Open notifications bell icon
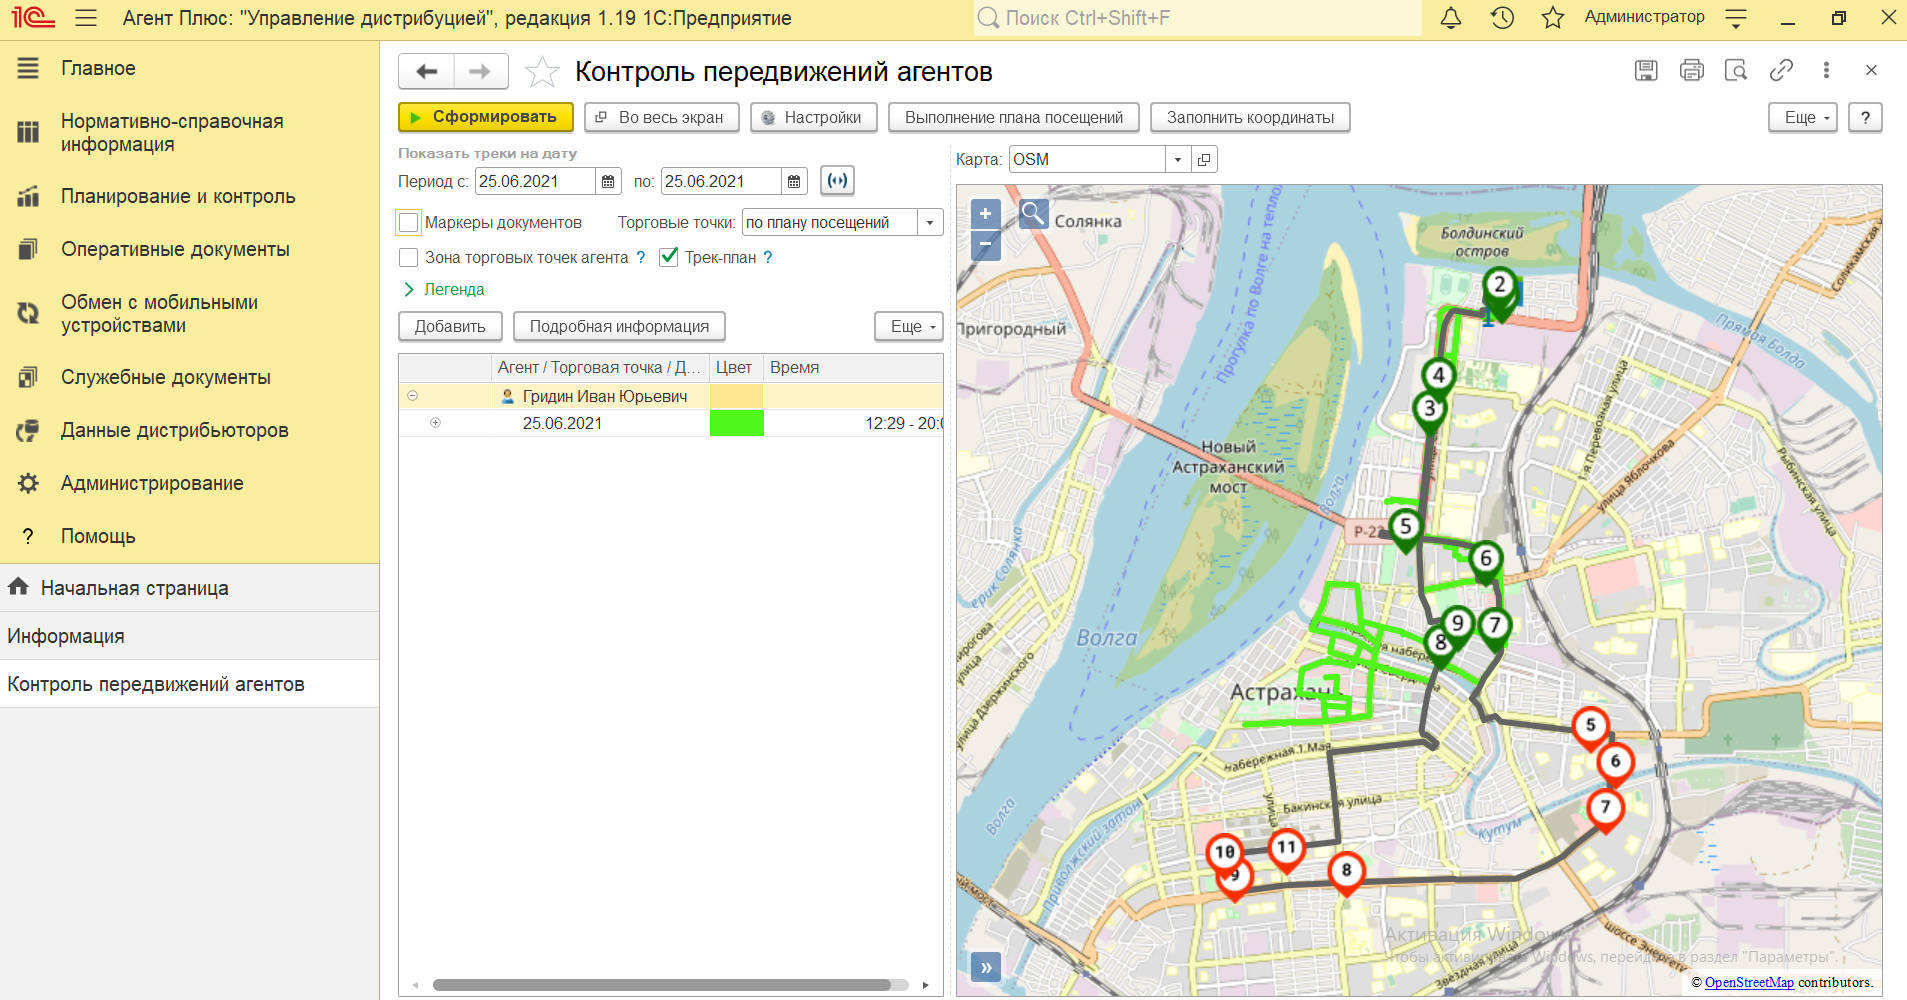Viewport: 1907px width, 1000px height. (1451, 18)
